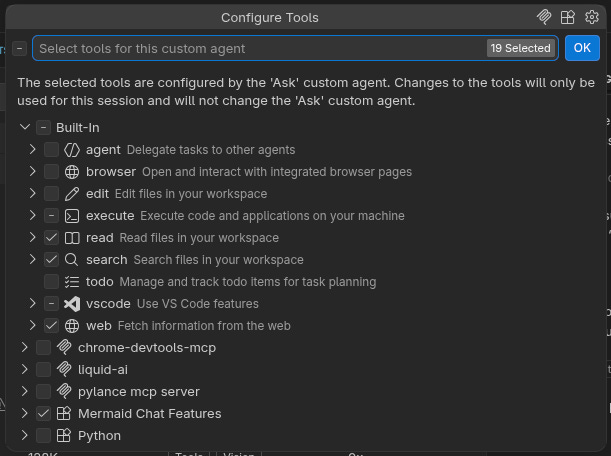Click the globe icon beside browser
611x456 pixels.
point(72,172)
